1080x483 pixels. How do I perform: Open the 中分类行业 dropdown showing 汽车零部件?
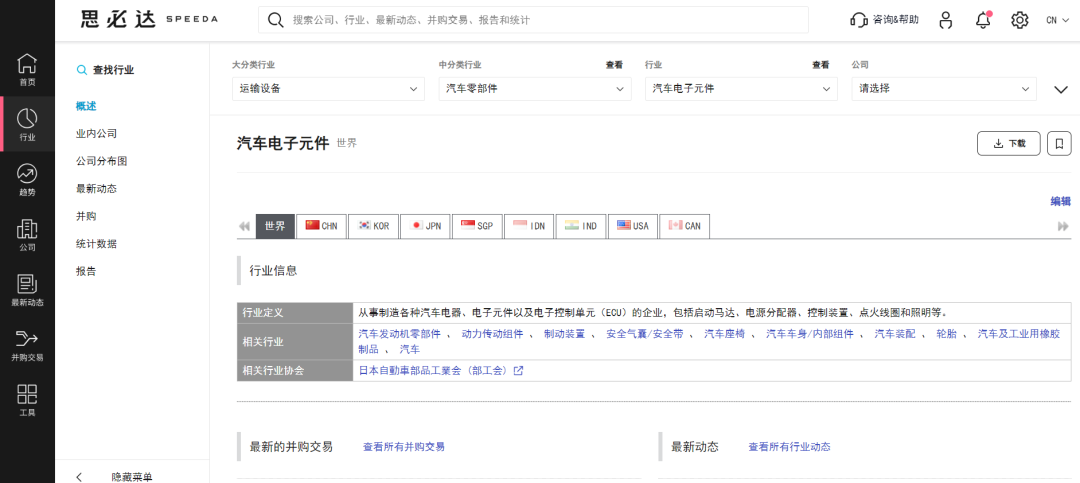[534, 88]
